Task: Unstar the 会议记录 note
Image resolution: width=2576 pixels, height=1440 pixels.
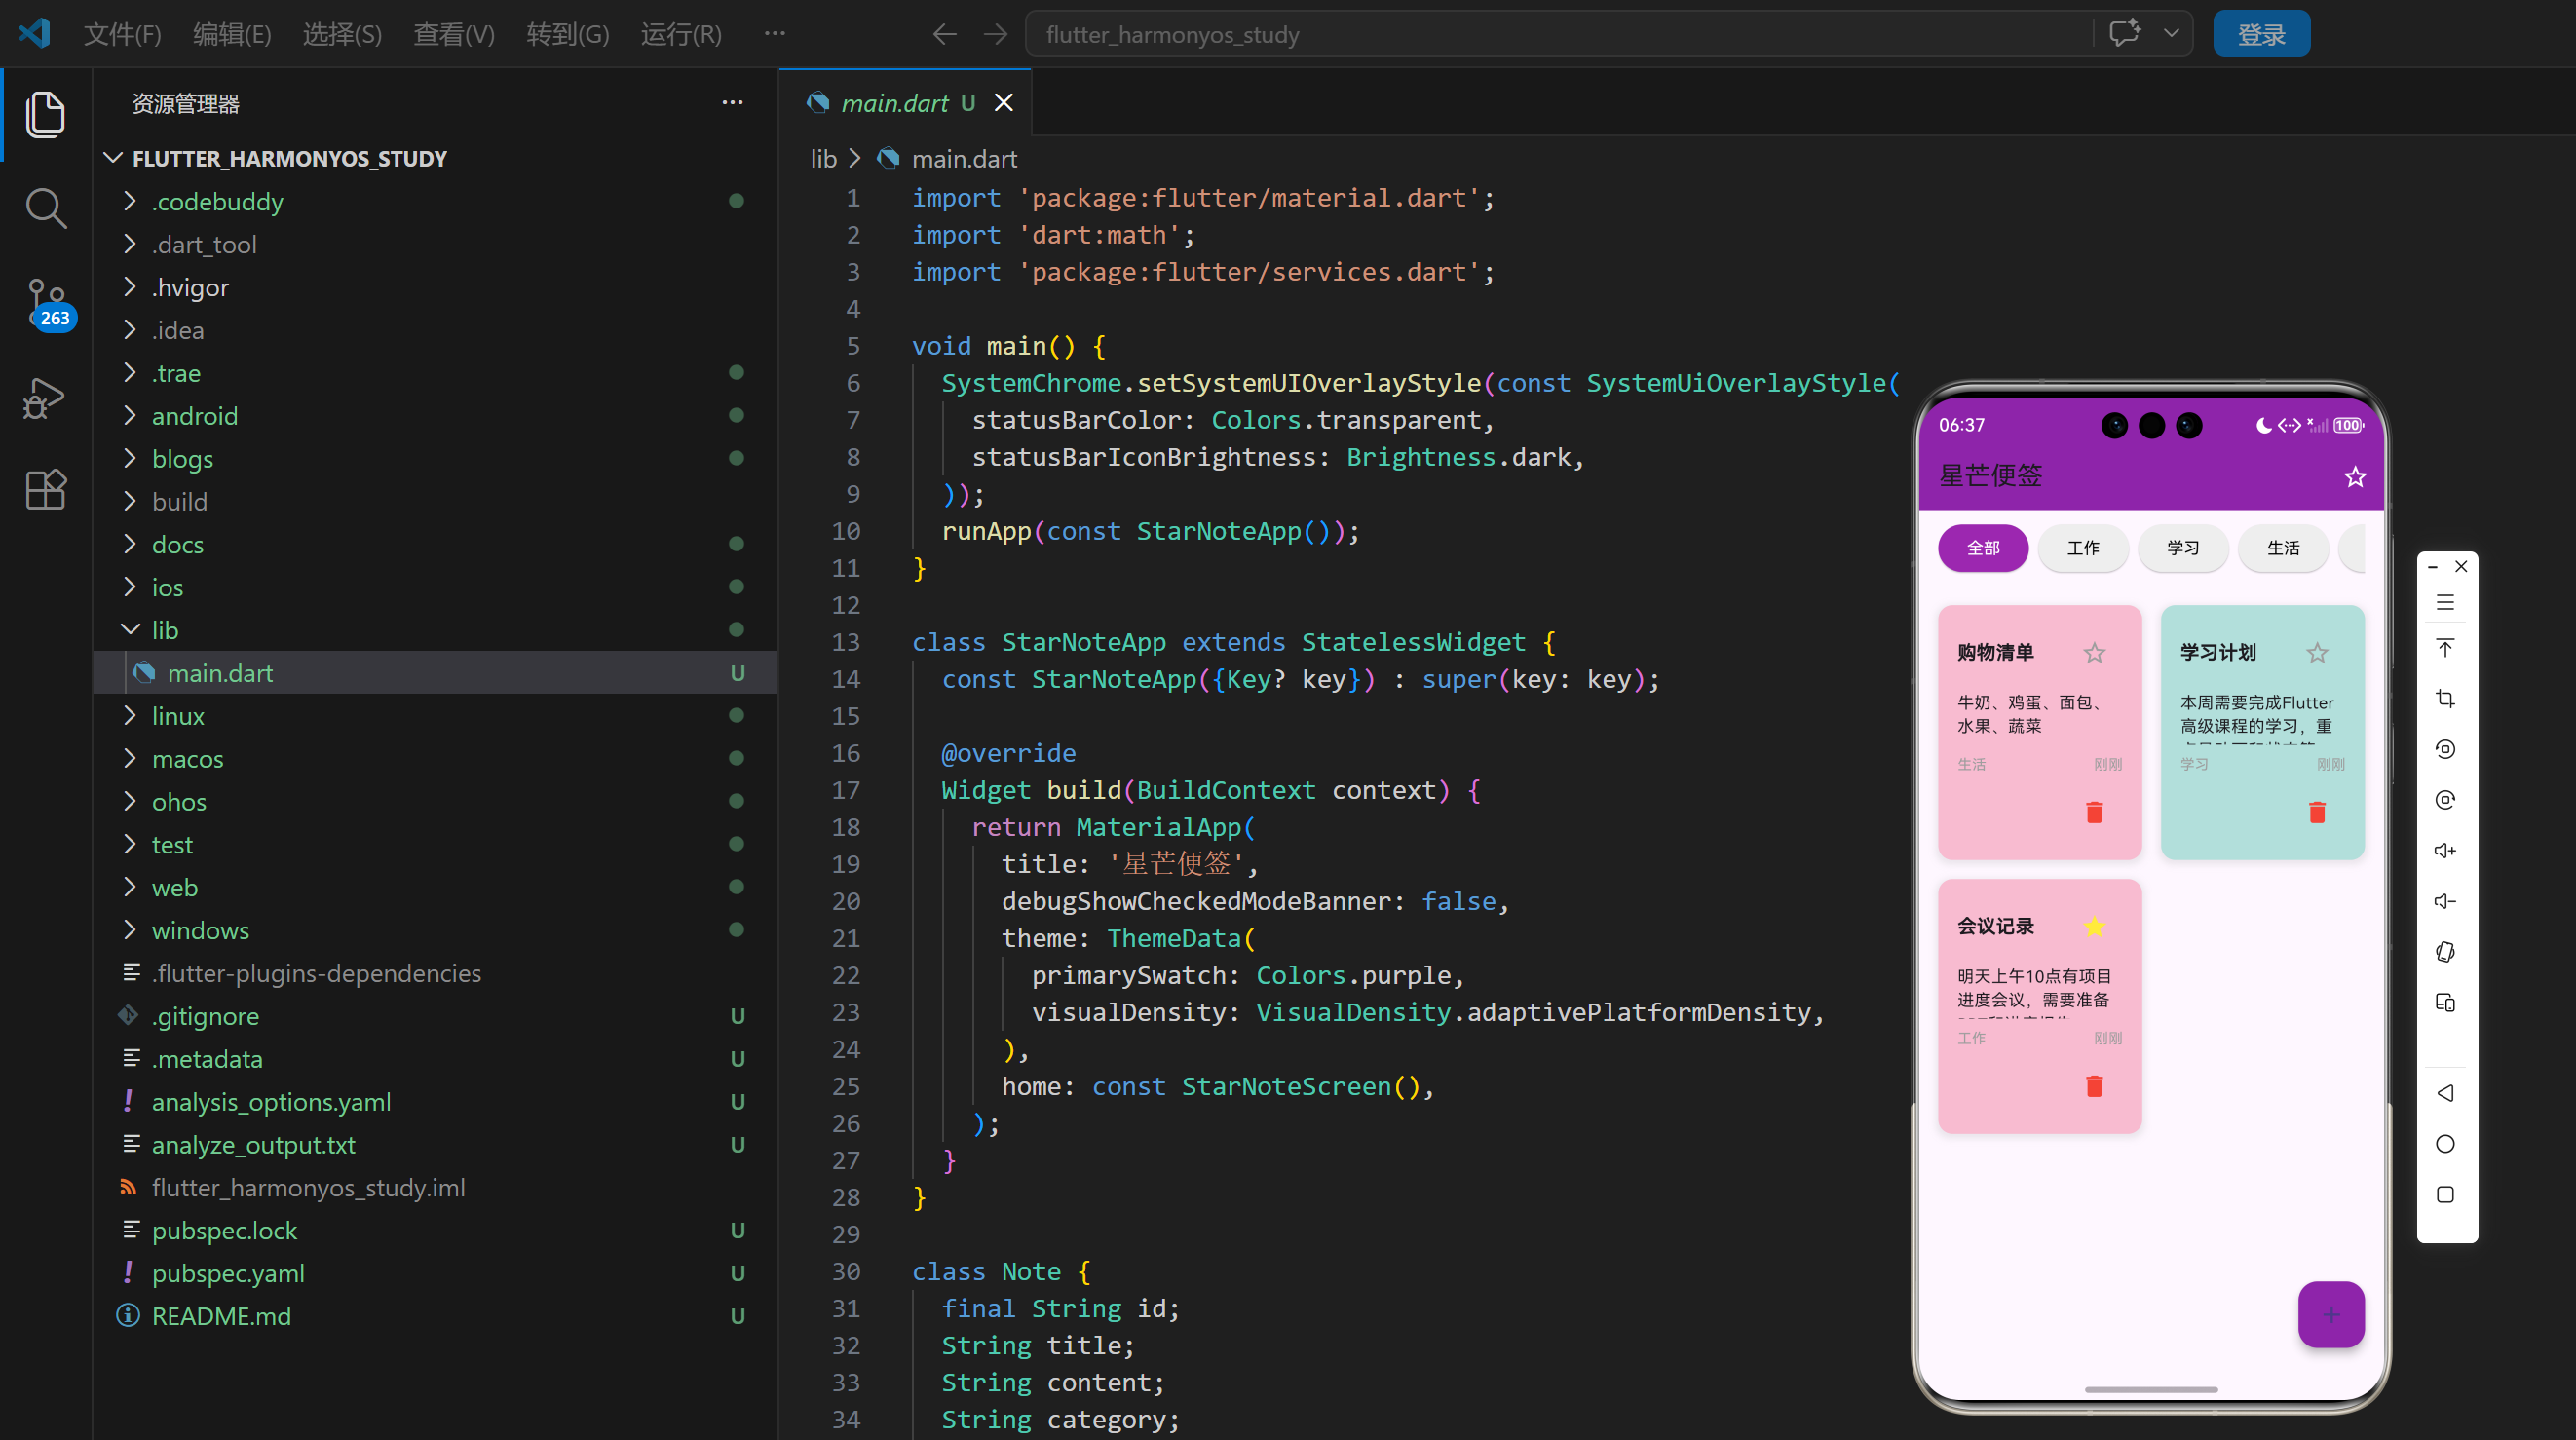Action: (2094, 927)
